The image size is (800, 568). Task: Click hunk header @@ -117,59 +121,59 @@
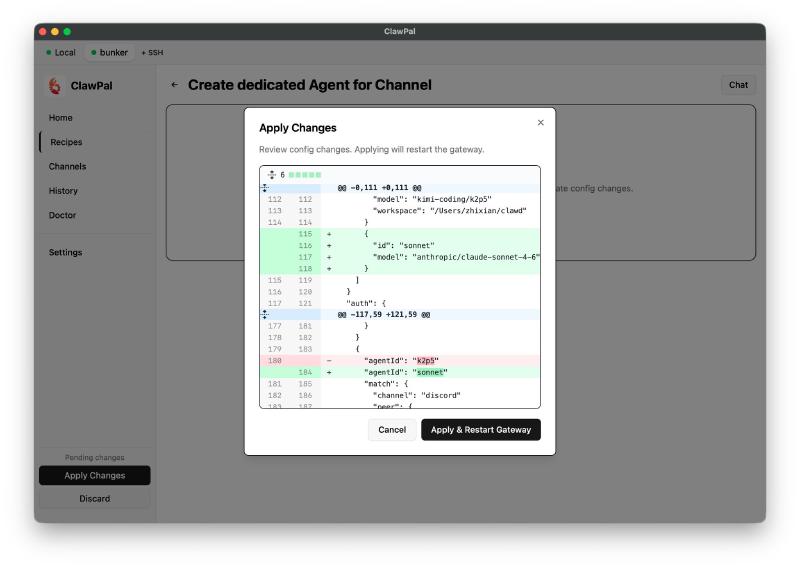coord(384,314)
